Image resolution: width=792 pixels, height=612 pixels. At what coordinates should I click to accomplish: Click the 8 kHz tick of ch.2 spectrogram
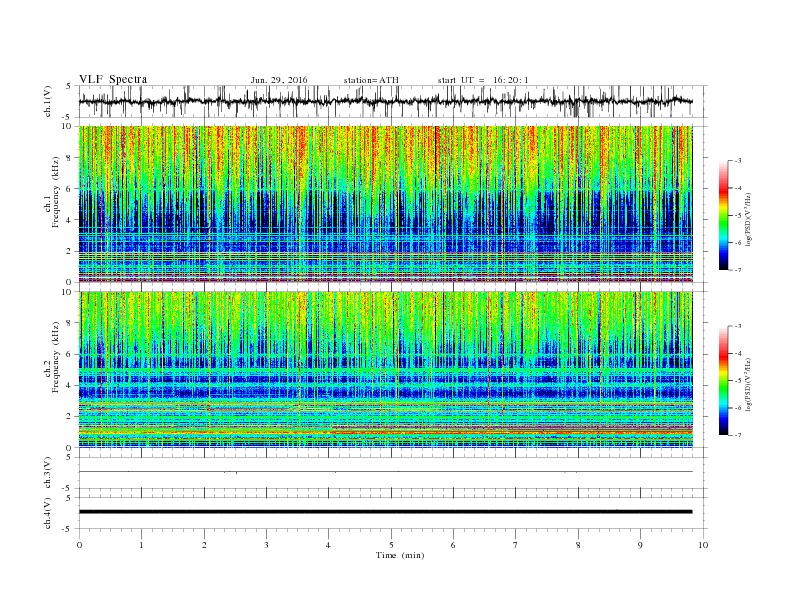pos(70,323)
